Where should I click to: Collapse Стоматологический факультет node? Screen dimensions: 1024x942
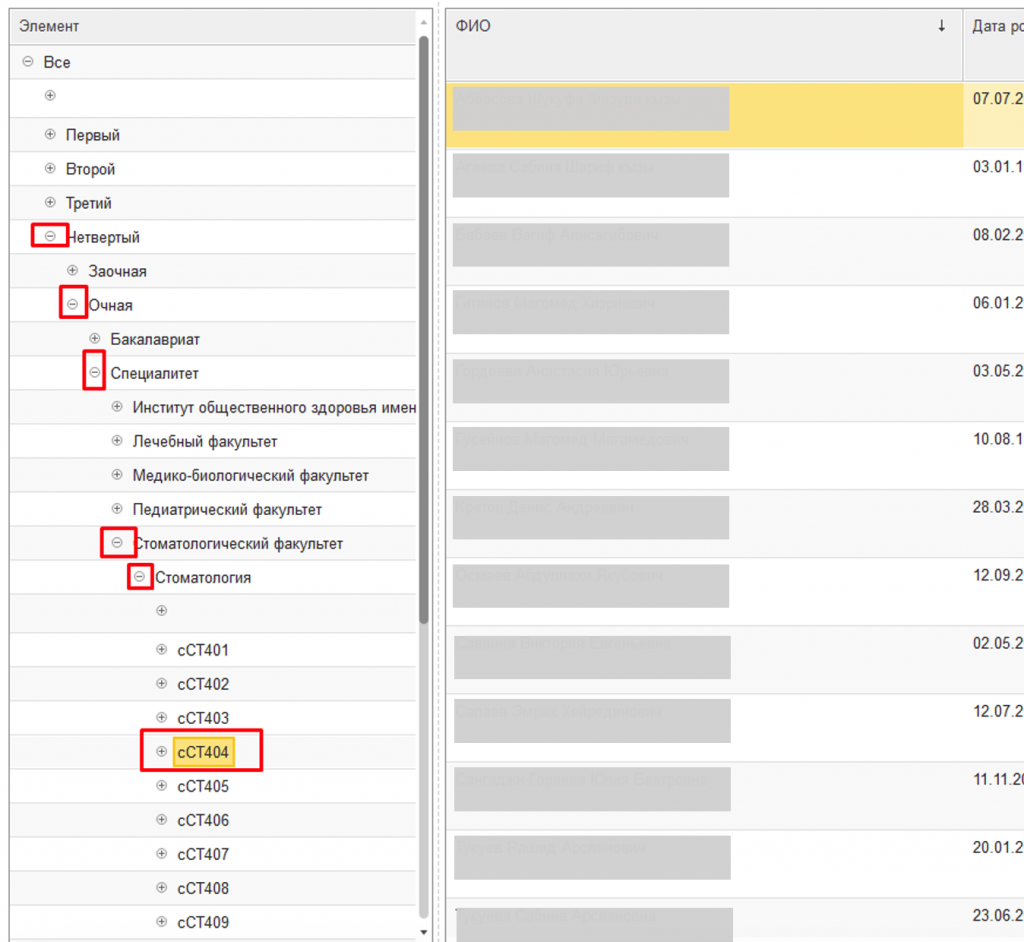pyautogui.click(x=117, y=542)
